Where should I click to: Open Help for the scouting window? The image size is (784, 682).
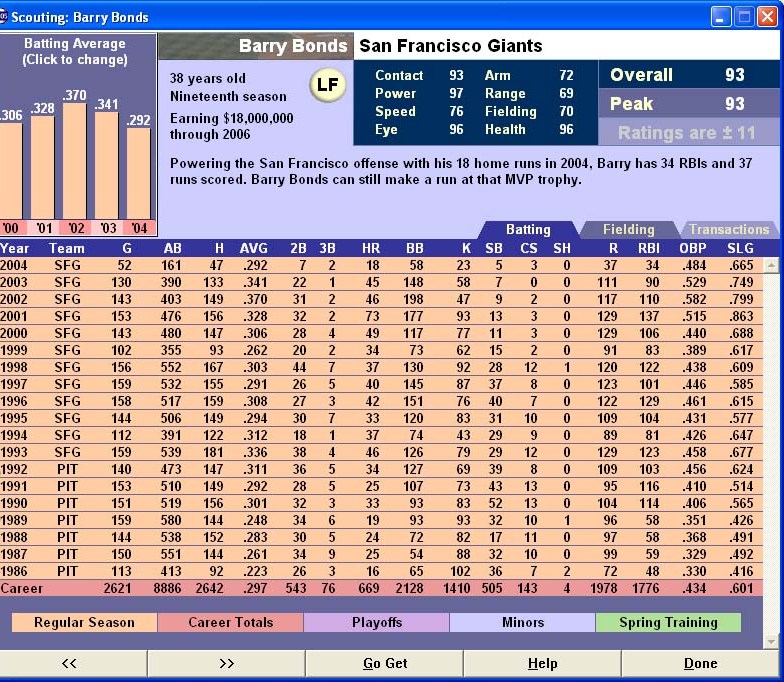pos(542,663)
